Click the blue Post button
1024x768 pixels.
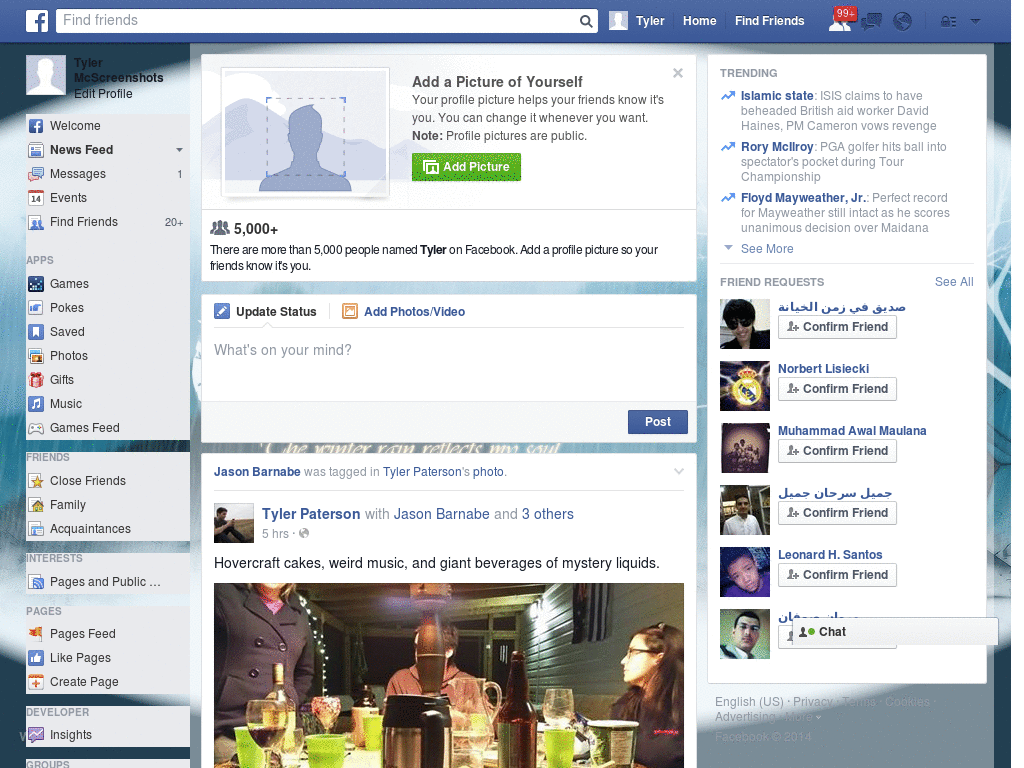click(x=658, y=422)
